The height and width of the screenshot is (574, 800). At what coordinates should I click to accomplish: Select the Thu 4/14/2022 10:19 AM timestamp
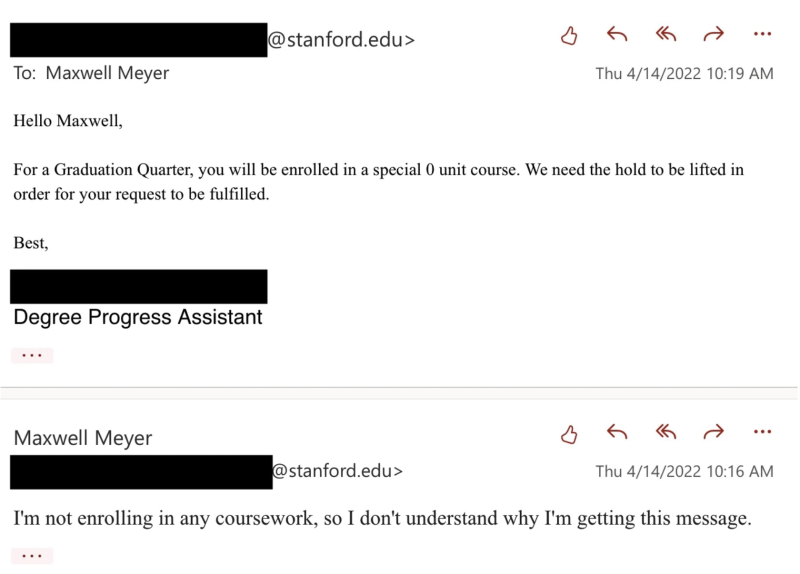(x=684, y=73)
